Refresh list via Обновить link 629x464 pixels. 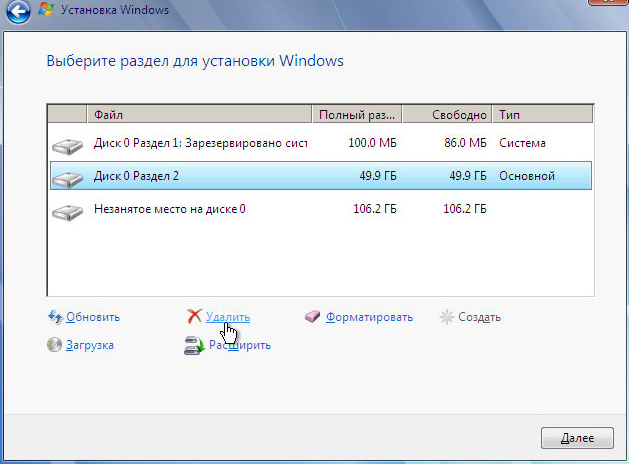coord(93,317)
